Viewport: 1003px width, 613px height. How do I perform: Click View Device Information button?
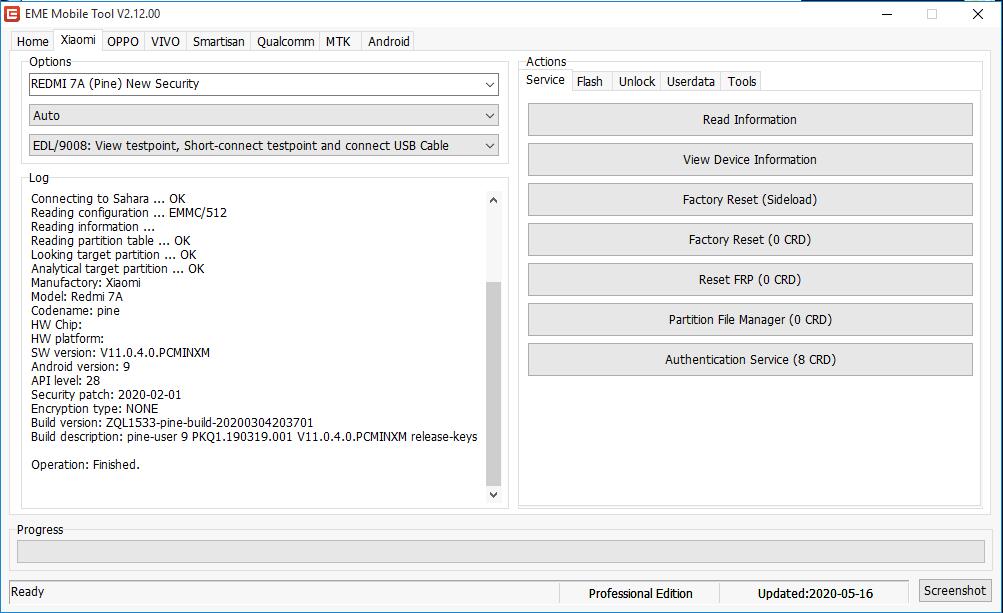[x=750, y=160]
